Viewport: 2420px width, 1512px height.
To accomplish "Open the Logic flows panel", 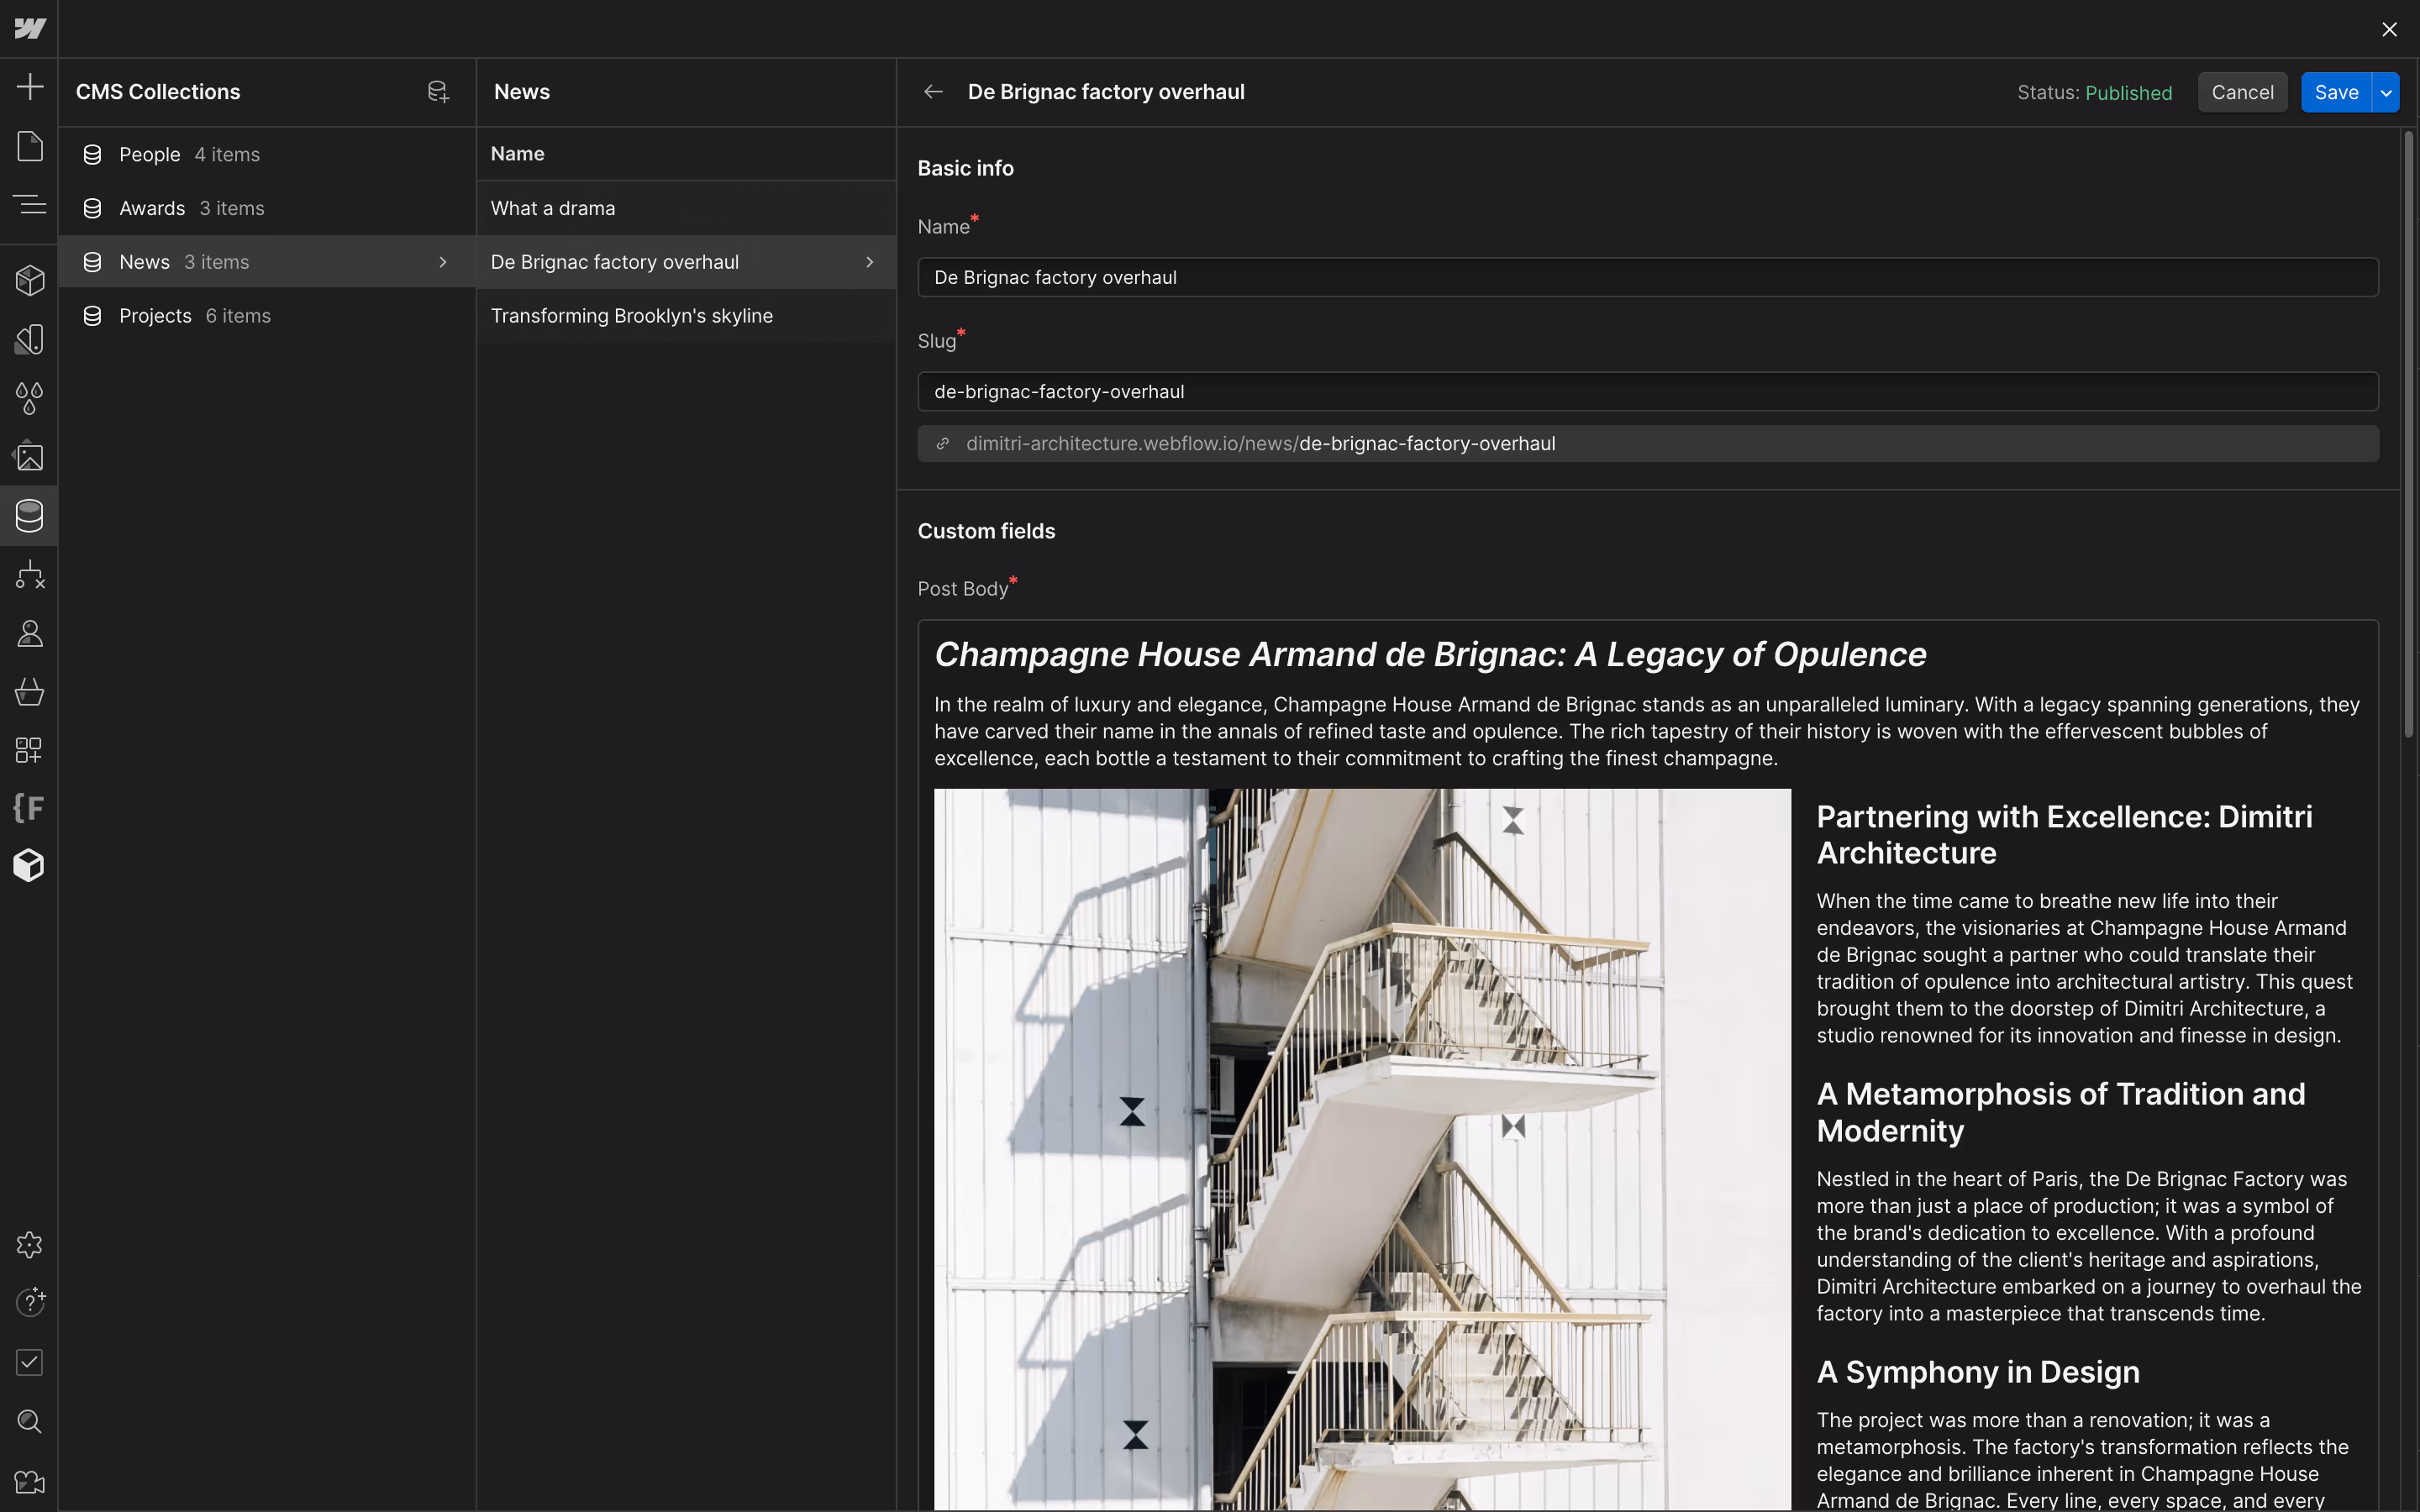I will (29, 575).
